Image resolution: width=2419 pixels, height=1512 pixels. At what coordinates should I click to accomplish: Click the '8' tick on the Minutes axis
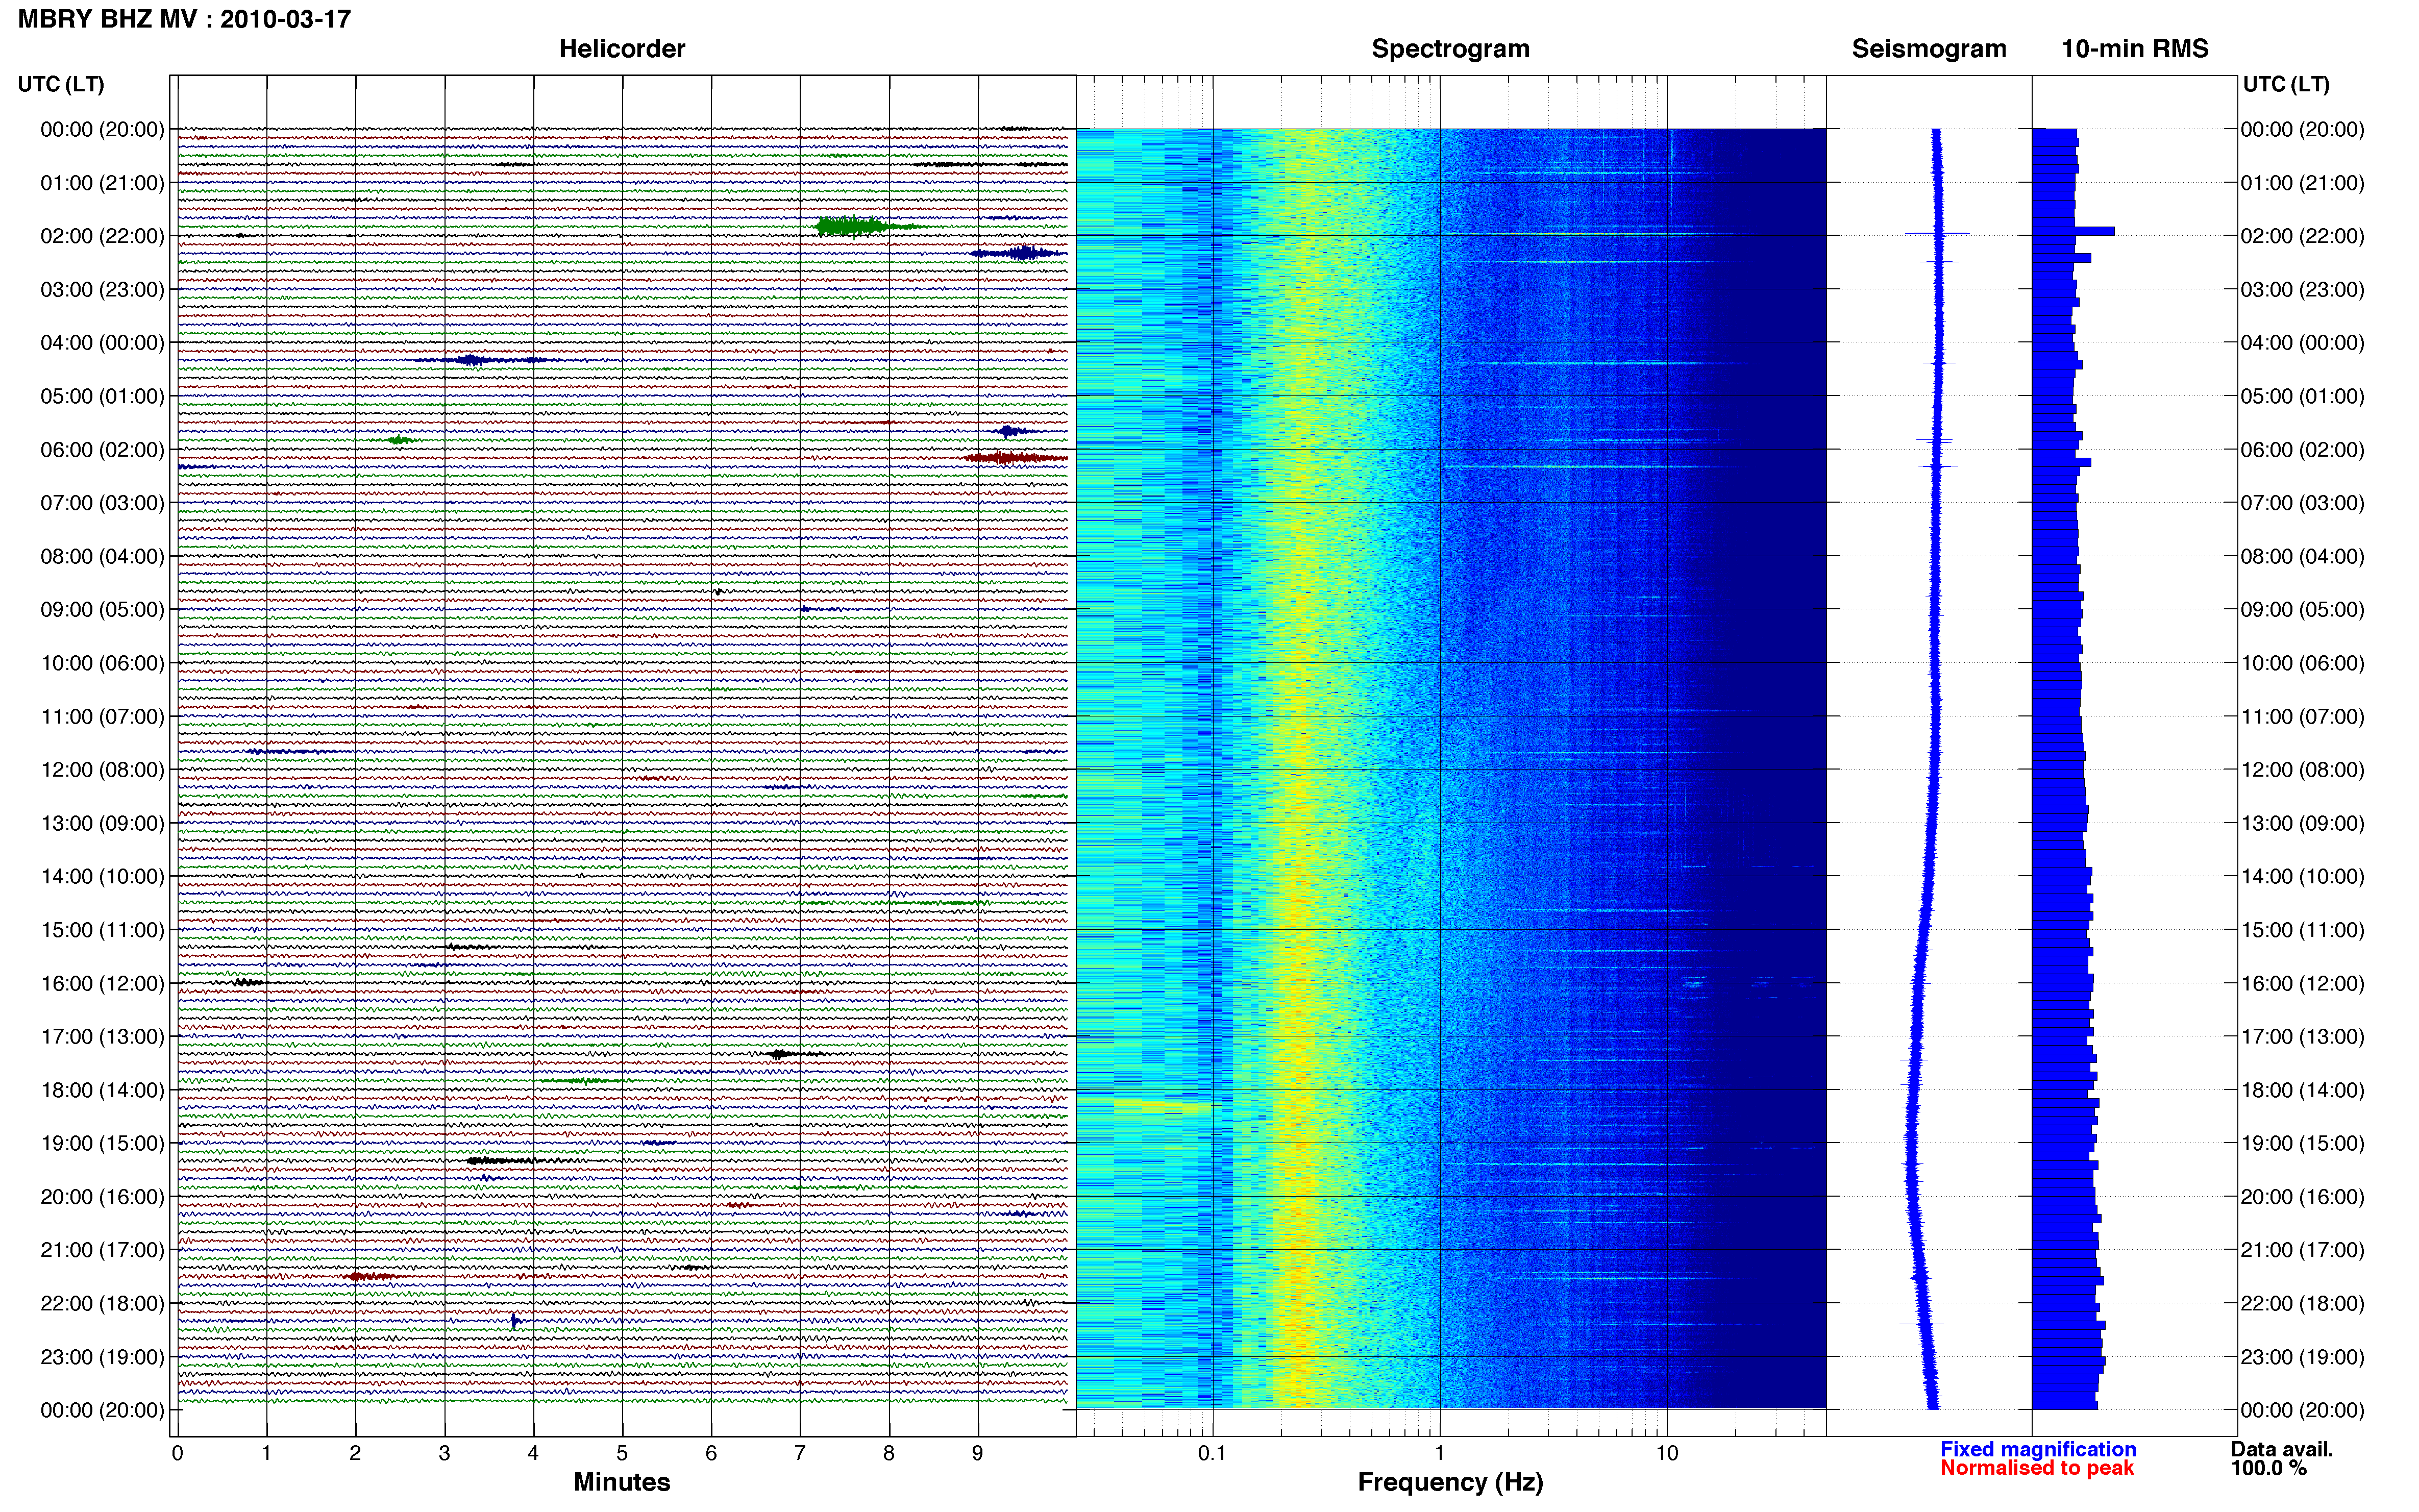pos(889,1453)
